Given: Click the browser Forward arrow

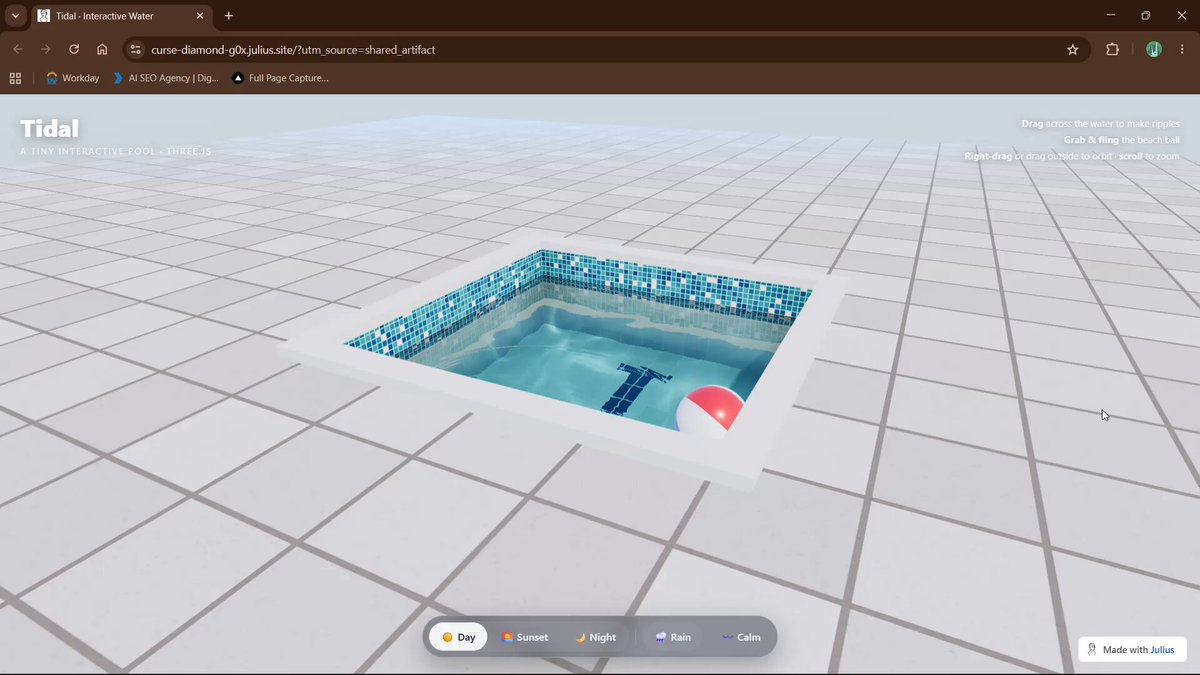Looking at the screenshot, I should pyautogui.click(x=46, y=49).
